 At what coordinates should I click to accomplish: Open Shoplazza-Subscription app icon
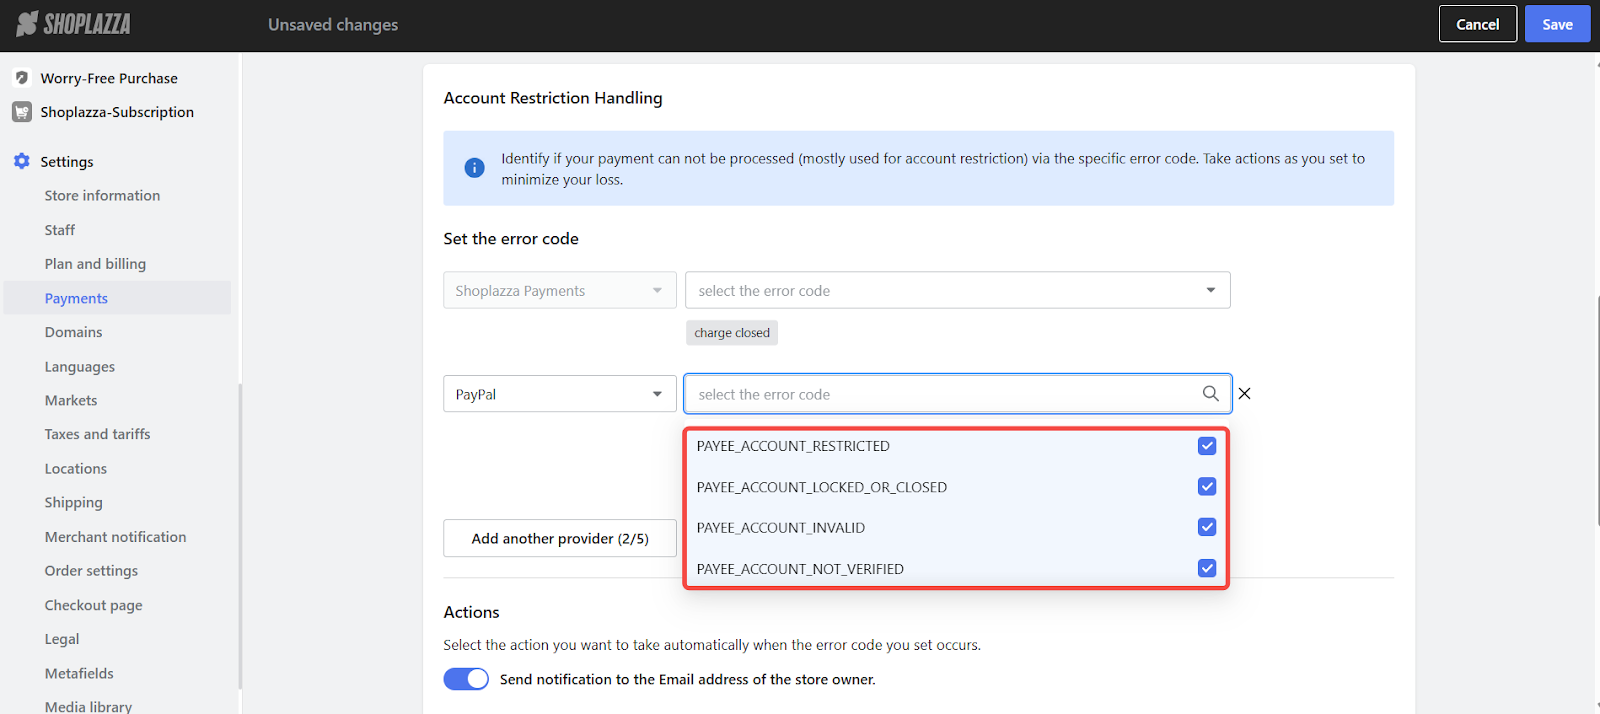(x=22, y=112)
